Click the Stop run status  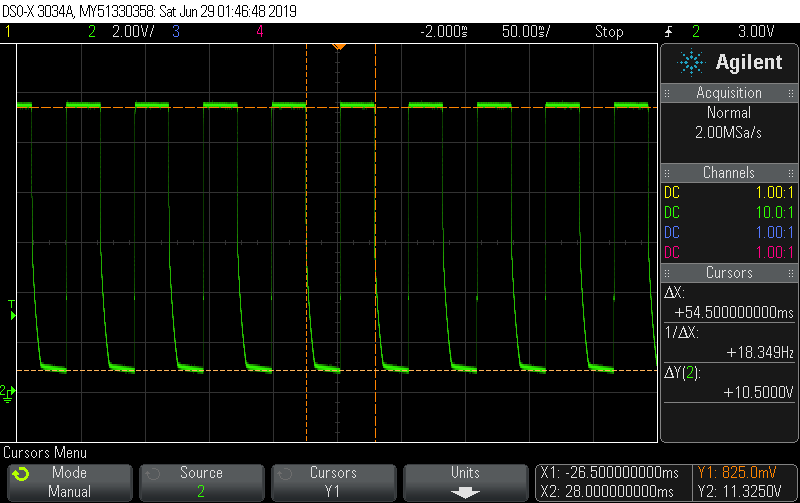(609, 32)
